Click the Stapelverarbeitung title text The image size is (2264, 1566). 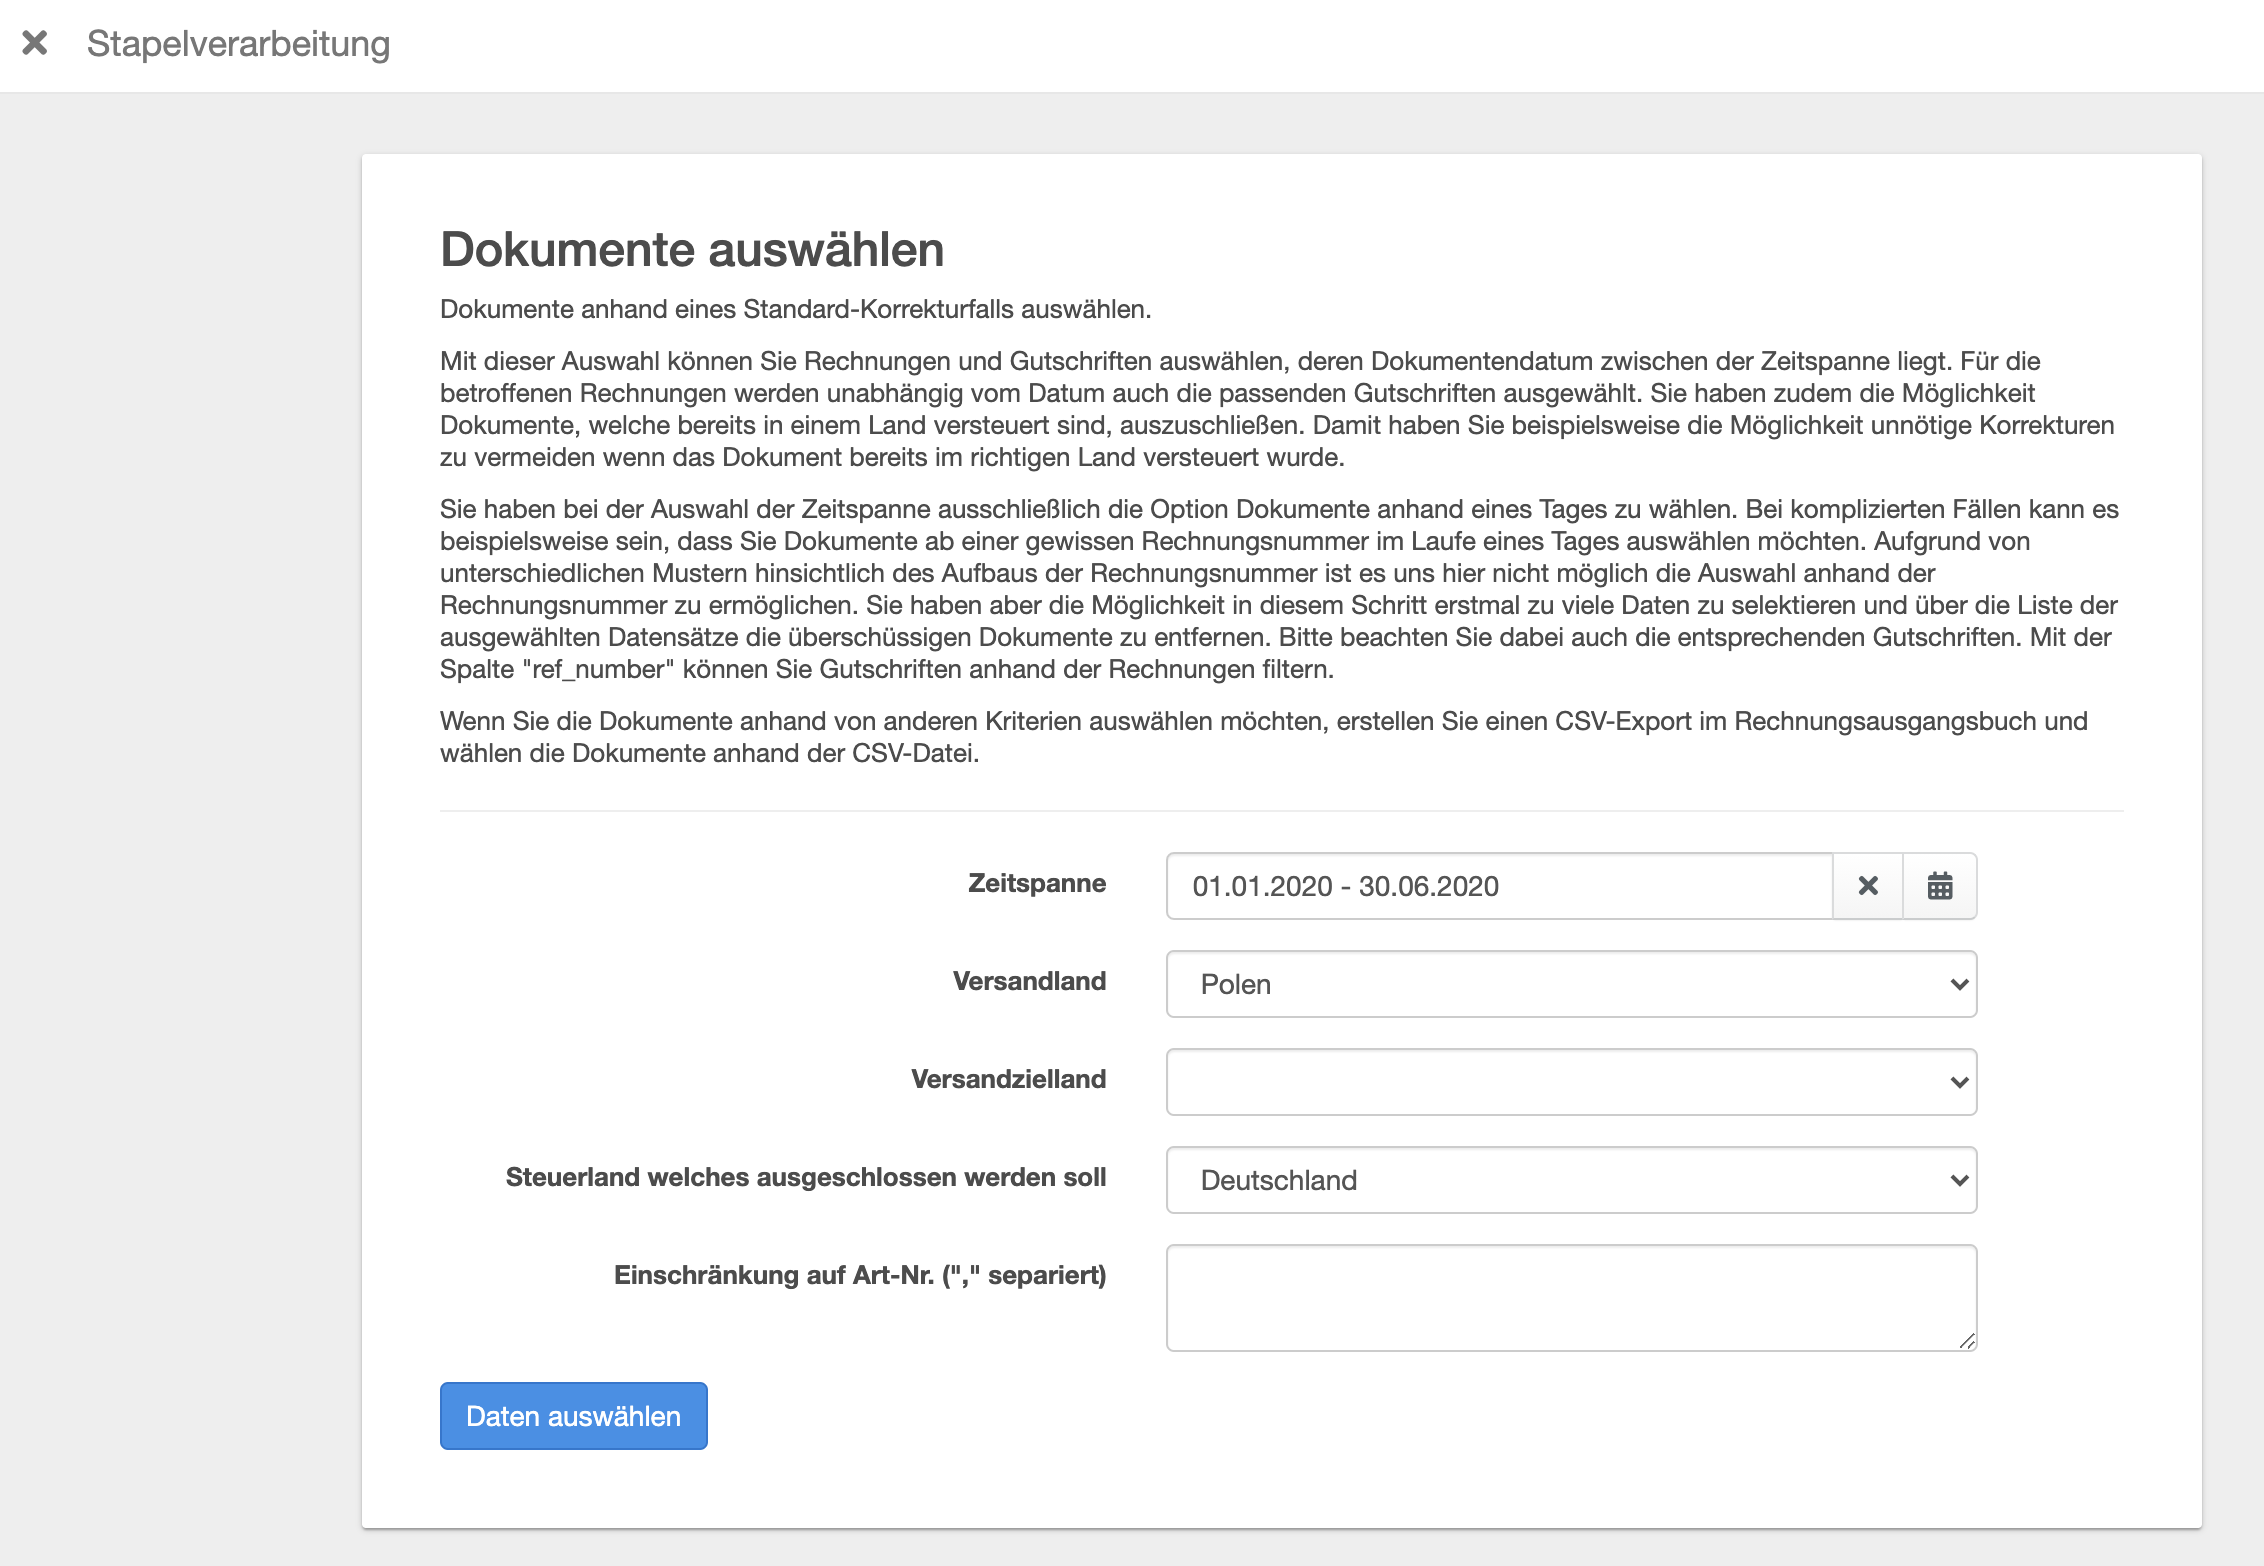238,44
